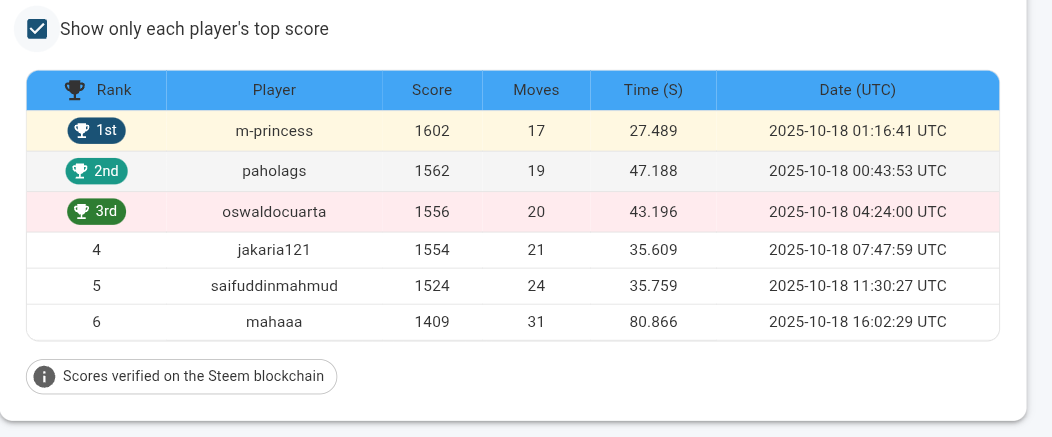Click the rank 6 cell

(97, 322)
